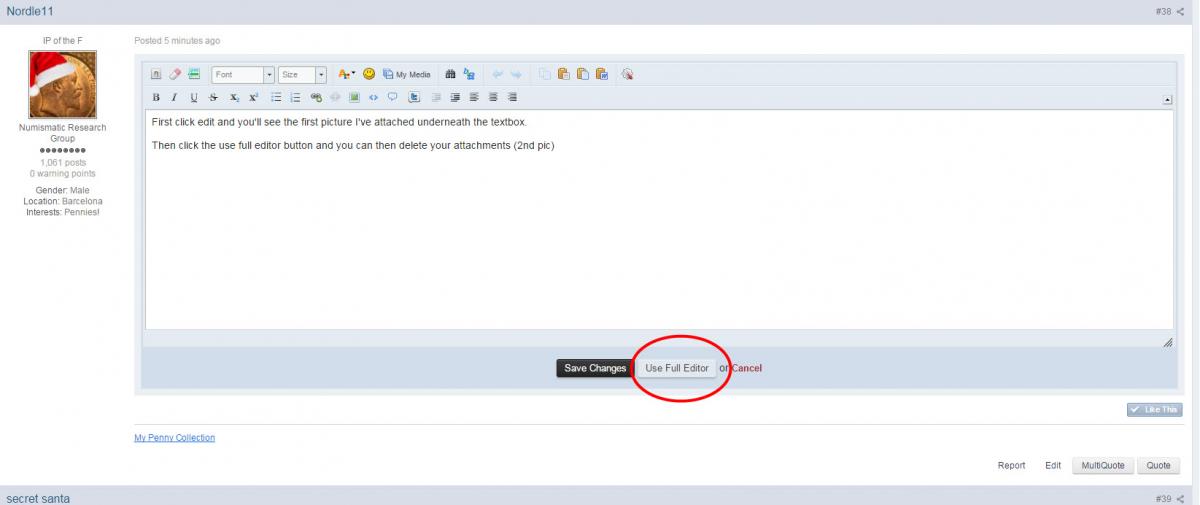Open the emoticon smiley picker

(369, 74)
